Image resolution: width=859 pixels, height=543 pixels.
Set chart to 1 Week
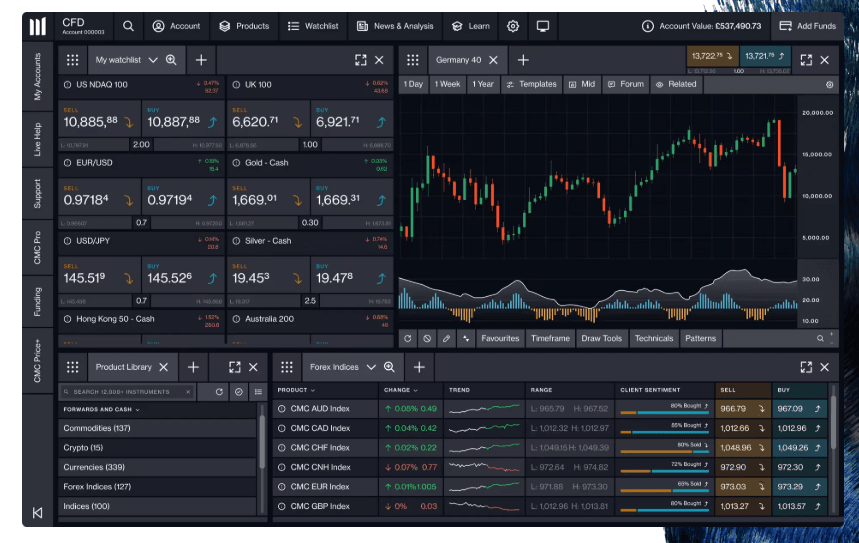(447, 84)
